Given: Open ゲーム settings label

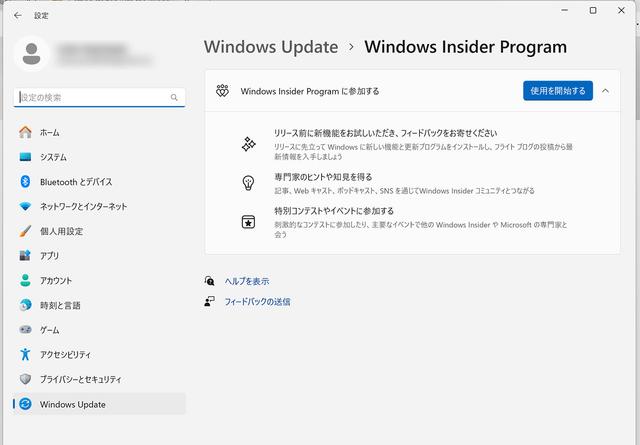Looking at the screenshot, I should click(x=49, y=330).
